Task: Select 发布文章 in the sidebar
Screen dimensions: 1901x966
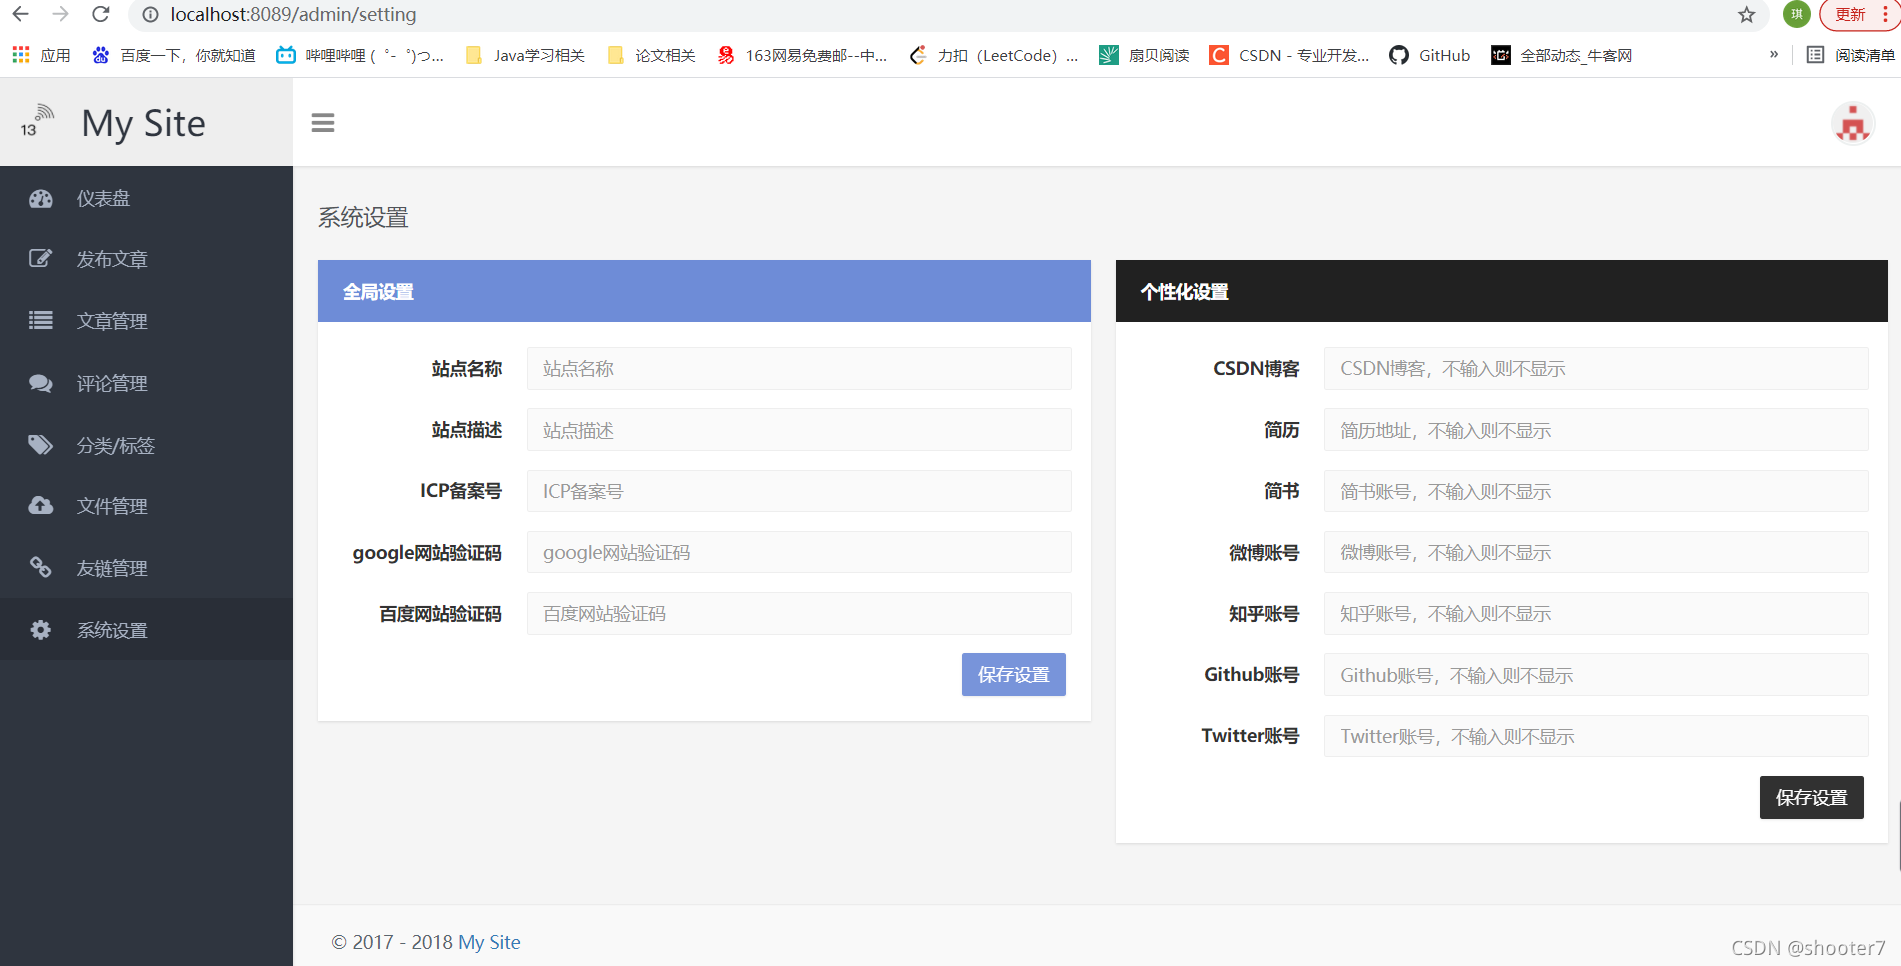Action: (146, 259)
